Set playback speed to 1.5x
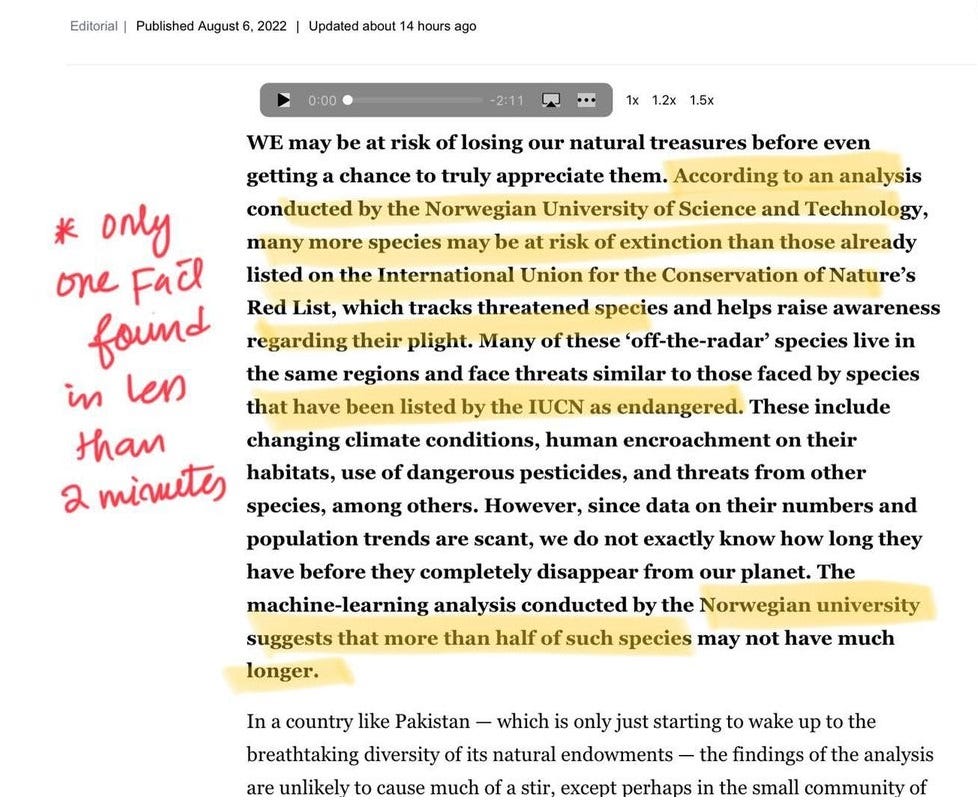 click(701, 100)
